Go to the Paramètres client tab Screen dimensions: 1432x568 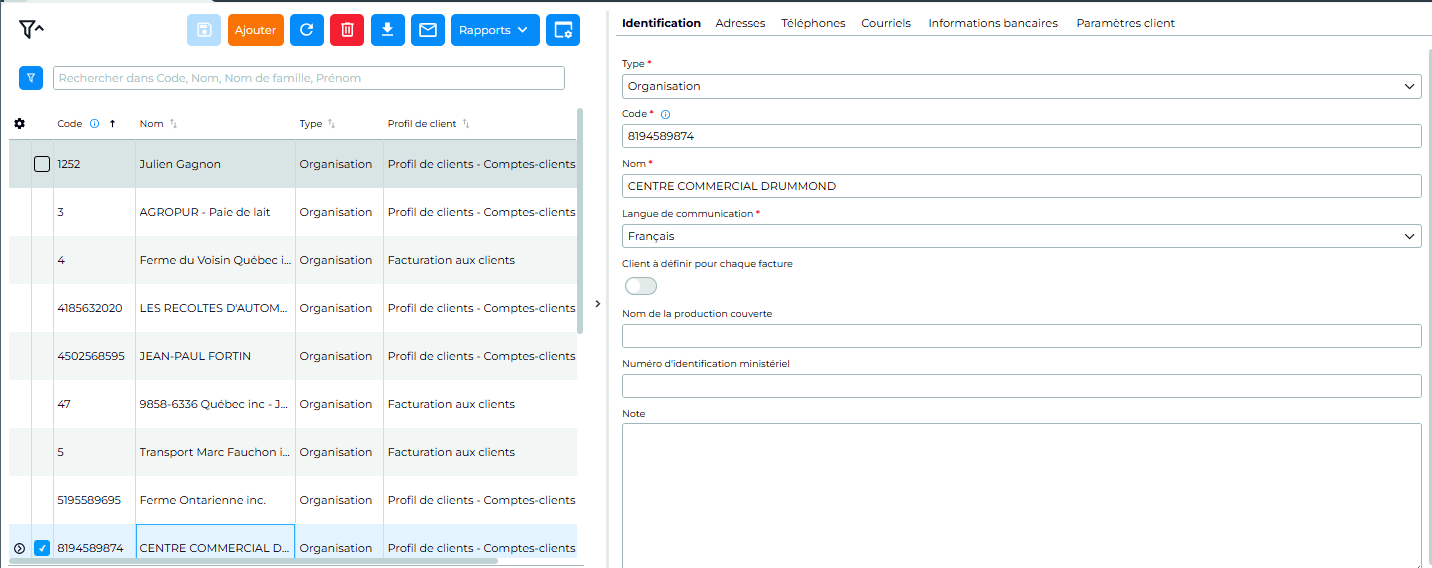point(1125,23)
